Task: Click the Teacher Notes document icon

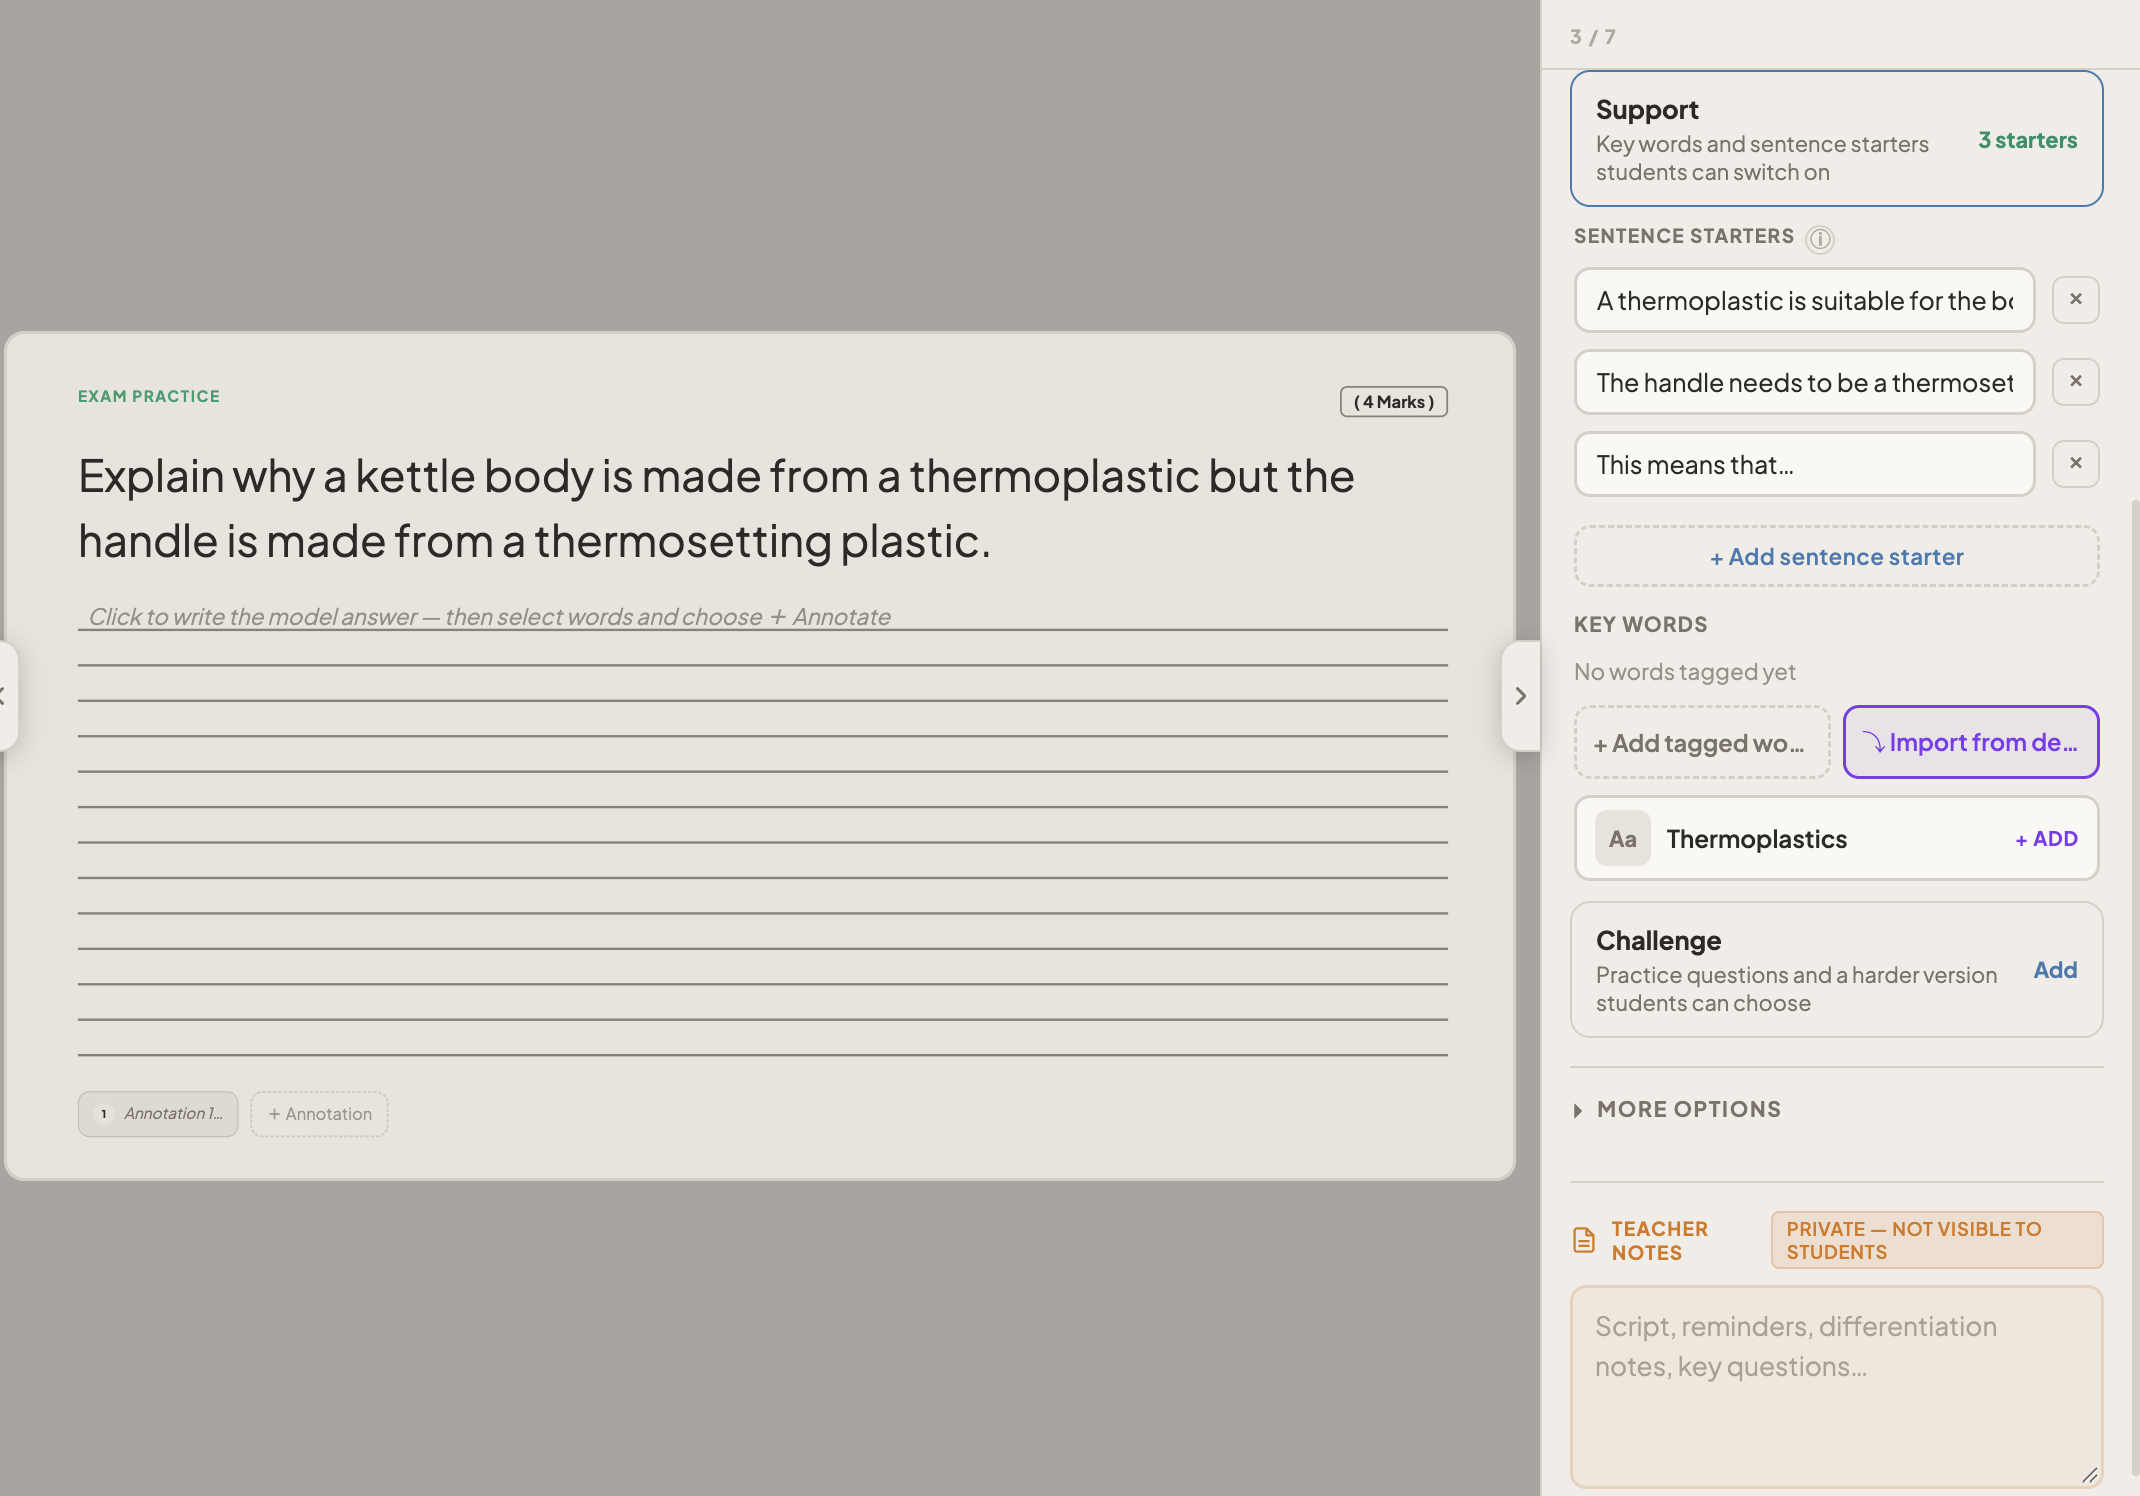Action: 1584,1240
